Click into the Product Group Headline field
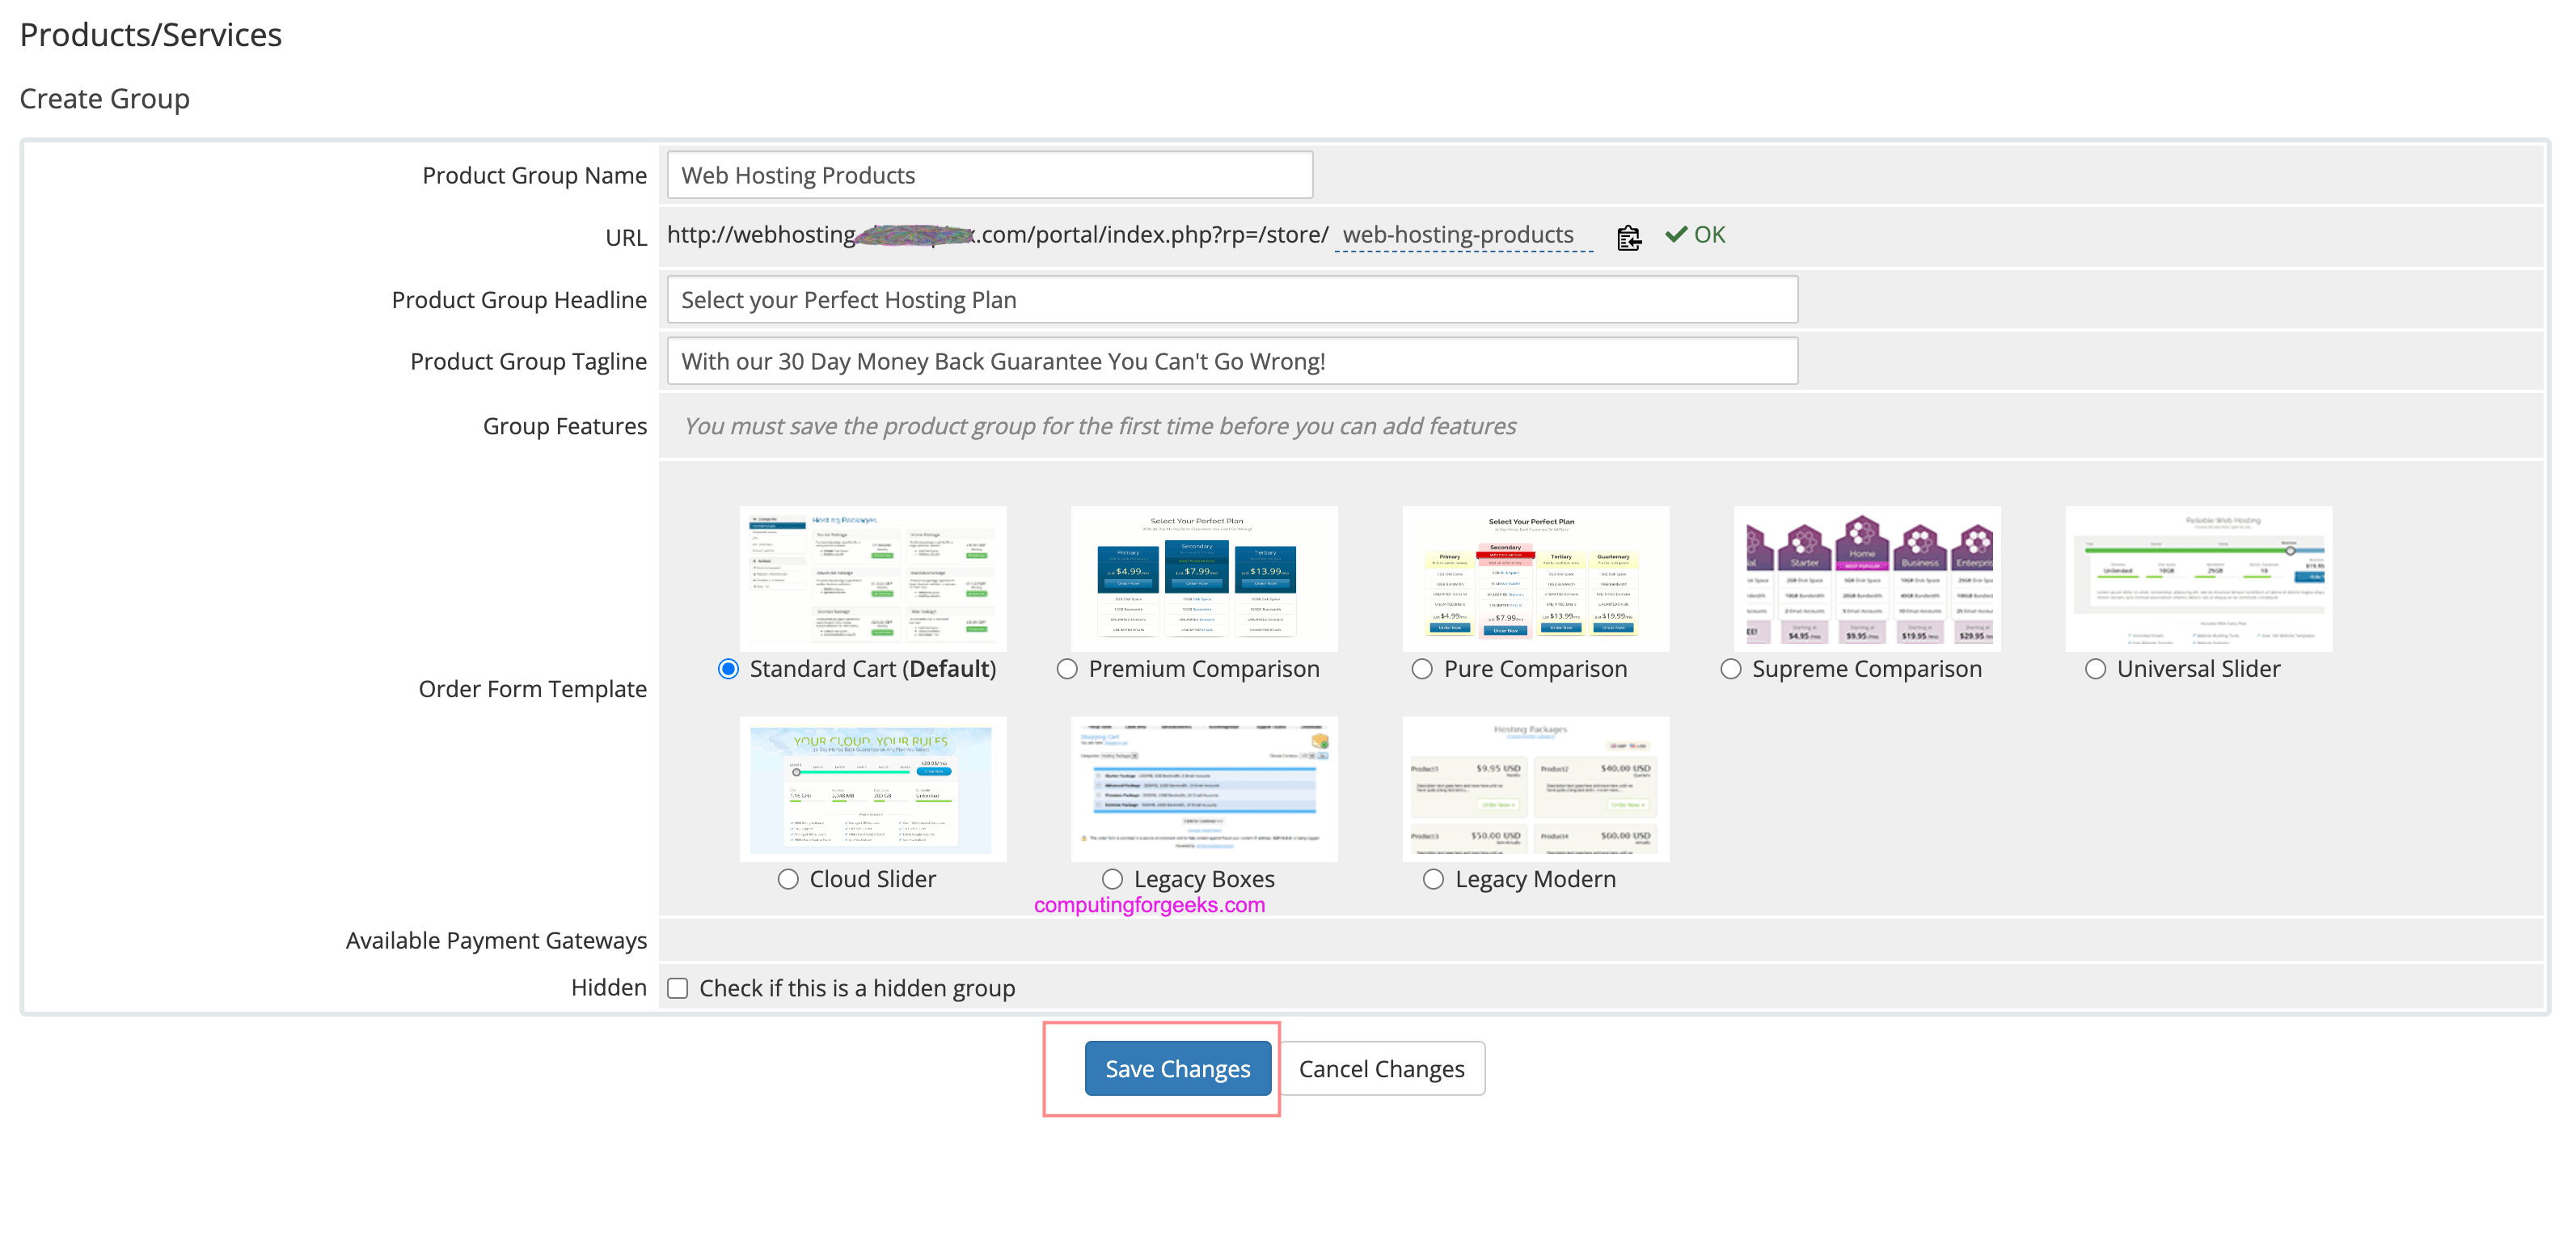This screenshot has width=2576, height=1260. point(1232,300)
